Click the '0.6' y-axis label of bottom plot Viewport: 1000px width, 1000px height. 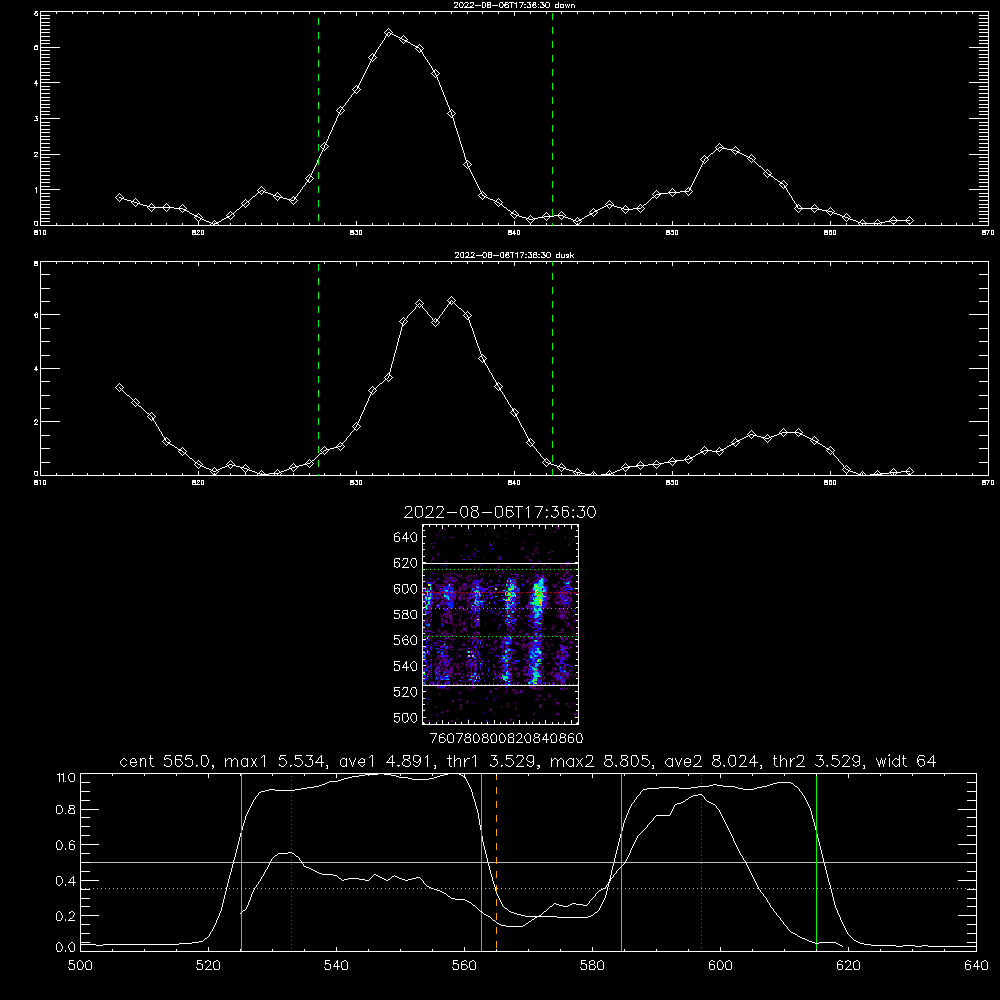point(66,846)
